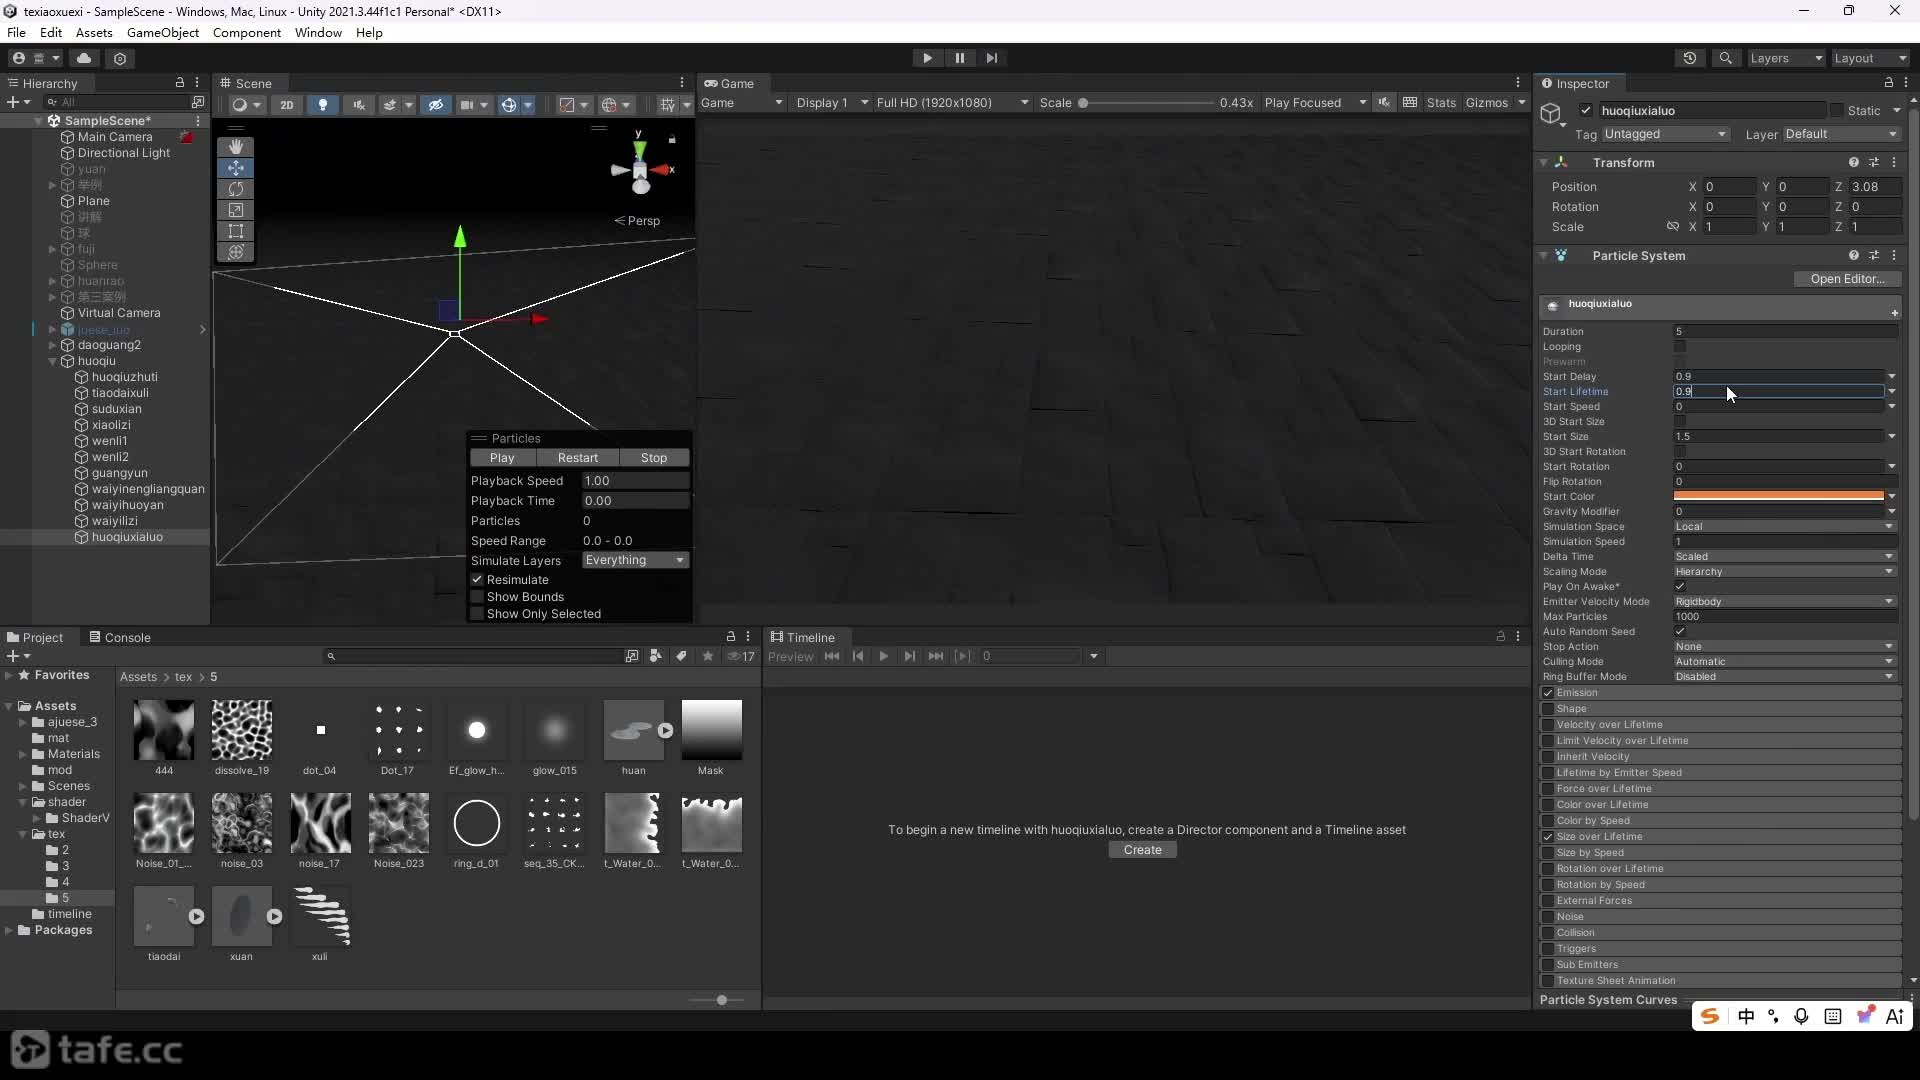Toggle the Emission module checkbox
Viewport: 1920px width, 1080px height.
pos(1548,693)
